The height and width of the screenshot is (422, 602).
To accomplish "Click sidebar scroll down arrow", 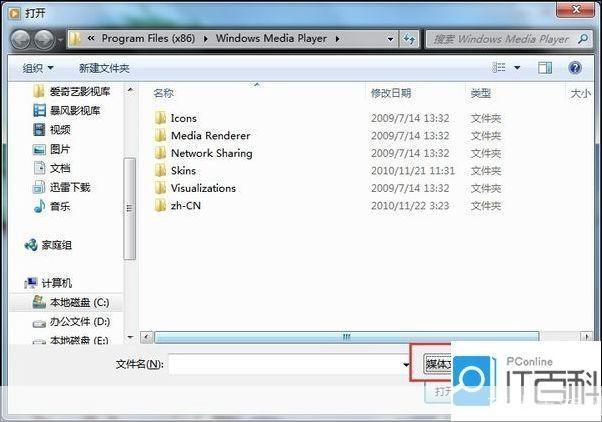I will click(x=130, y=337).
